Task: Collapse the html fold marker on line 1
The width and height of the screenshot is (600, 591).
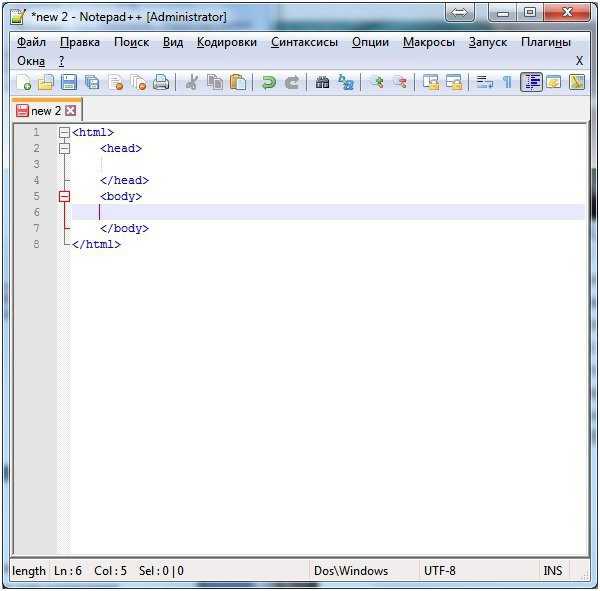Action: tap(64, 132)
